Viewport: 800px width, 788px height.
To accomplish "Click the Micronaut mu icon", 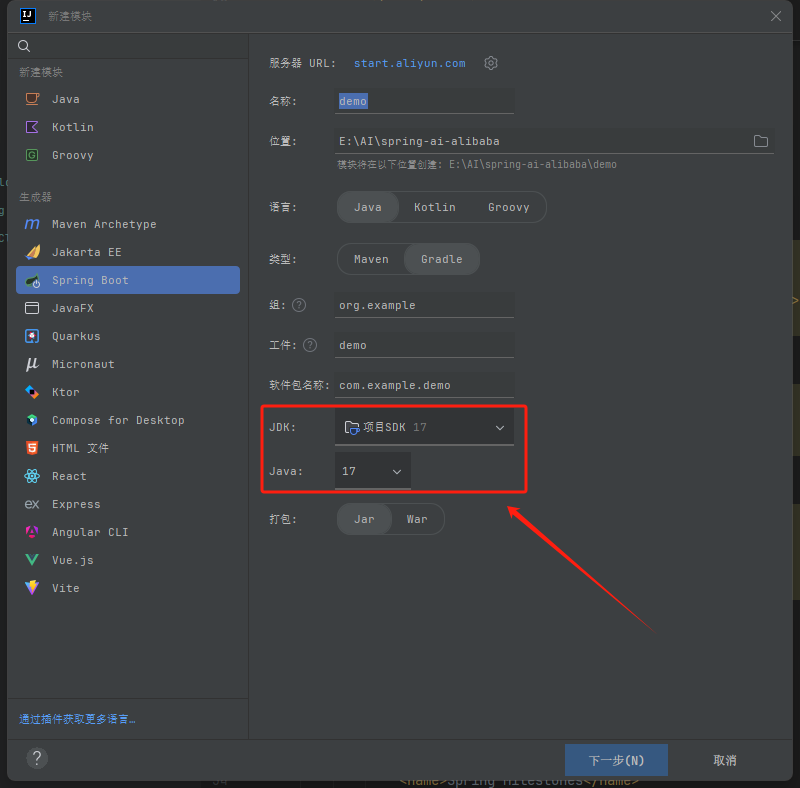I will [x=32, y=364].
